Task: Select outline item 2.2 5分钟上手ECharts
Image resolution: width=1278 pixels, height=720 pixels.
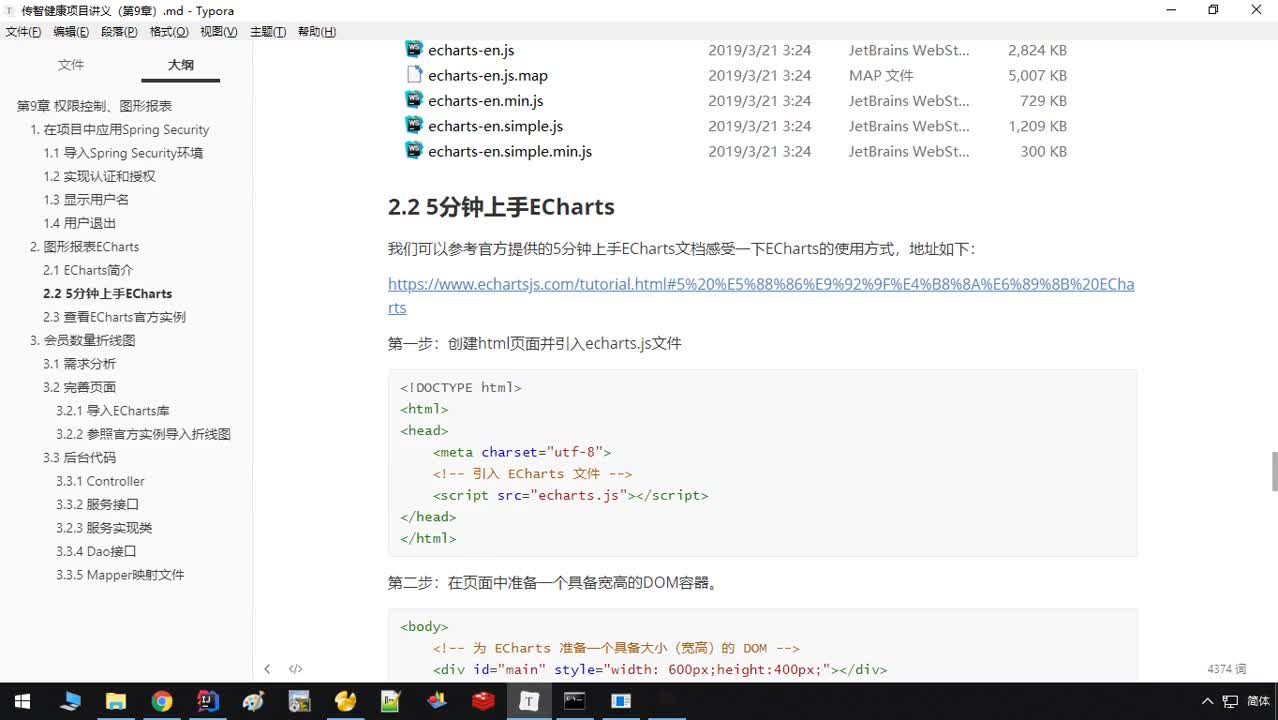Action: click(108, 293)
